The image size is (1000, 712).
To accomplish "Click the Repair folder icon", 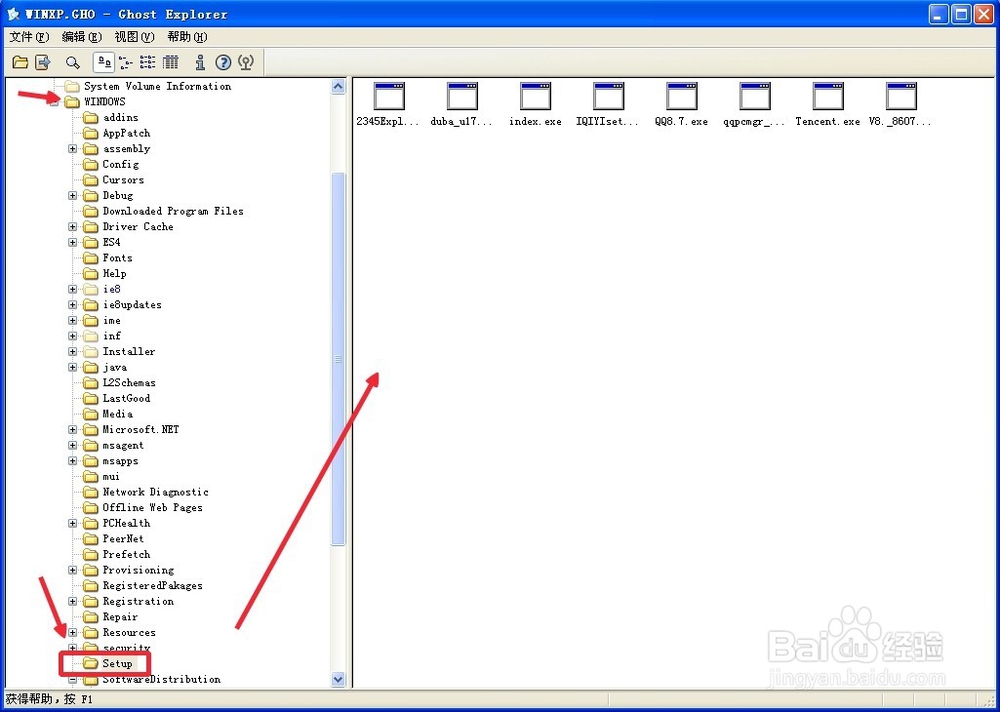I will [91, 617].
